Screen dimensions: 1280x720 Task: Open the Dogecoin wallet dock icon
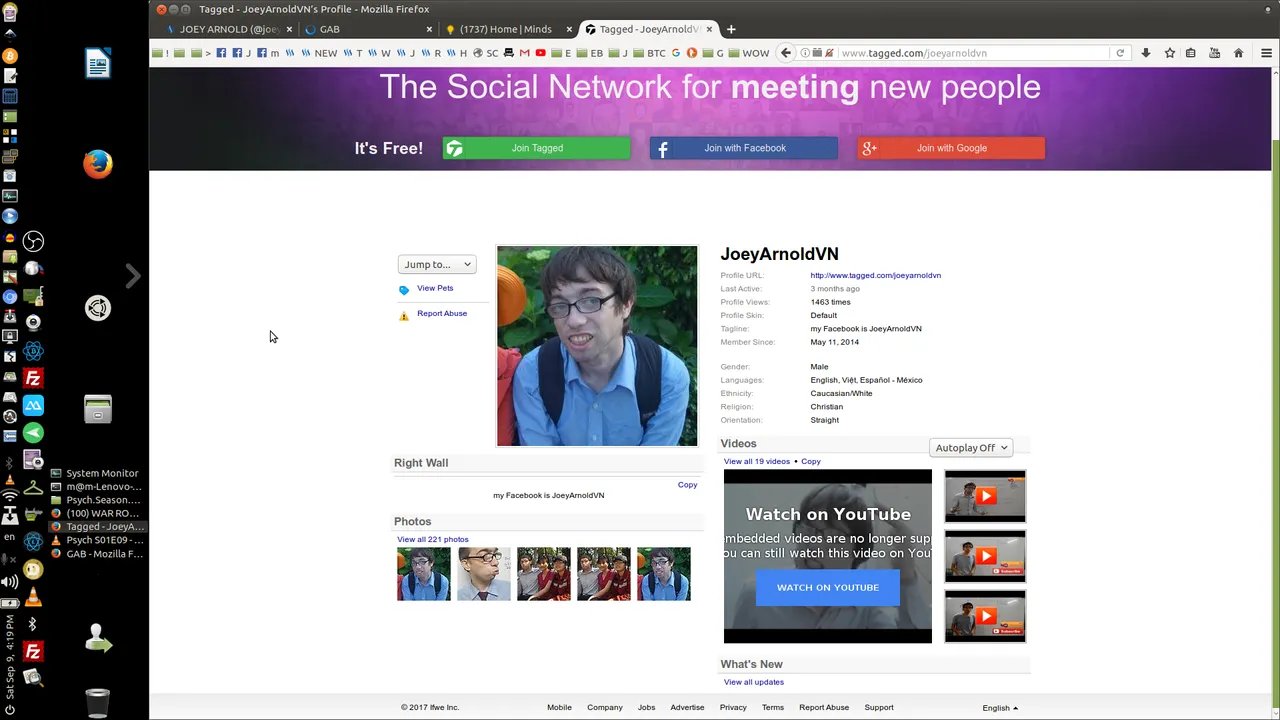pyautogui.click(x=33, y=570)
